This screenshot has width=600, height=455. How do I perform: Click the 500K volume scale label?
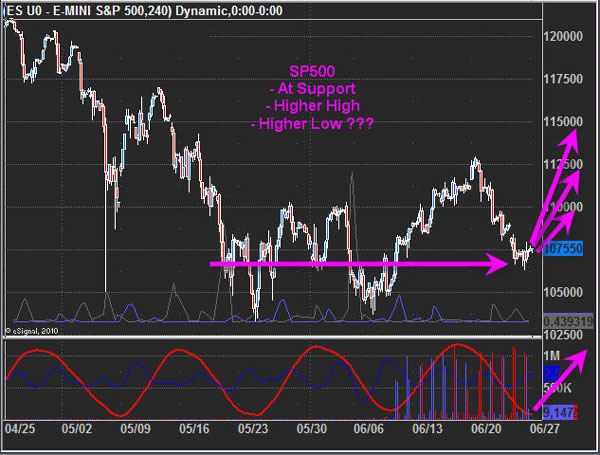558,387
